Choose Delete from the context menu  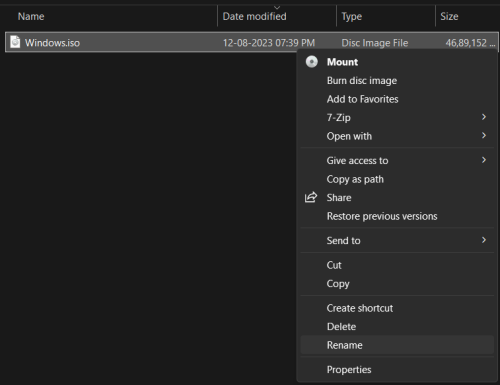point(397,327)
